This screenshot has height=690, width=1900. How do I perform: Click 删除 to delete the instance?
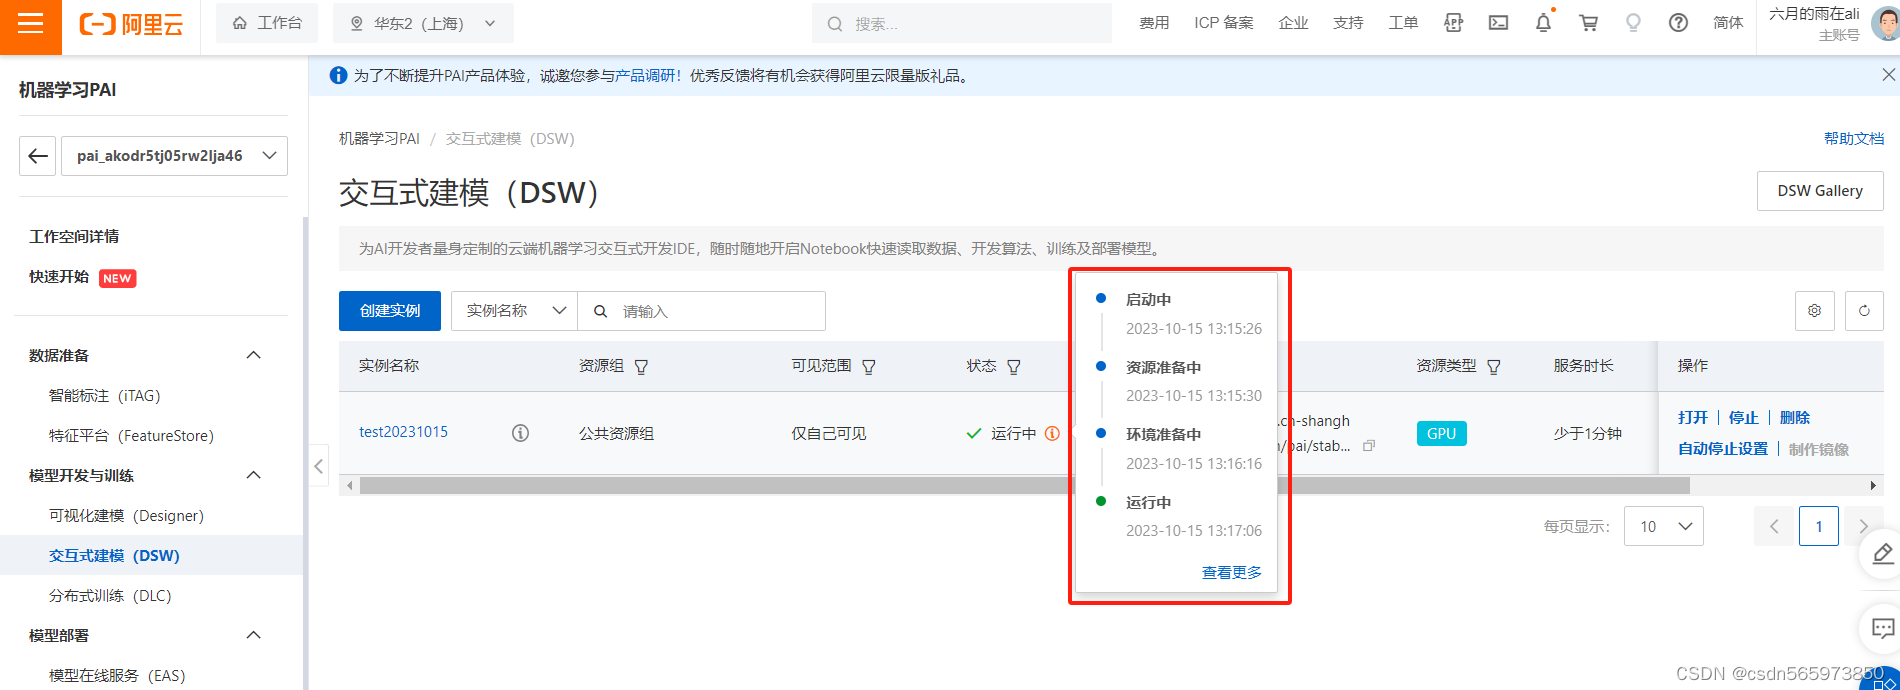coord(1795,418)
